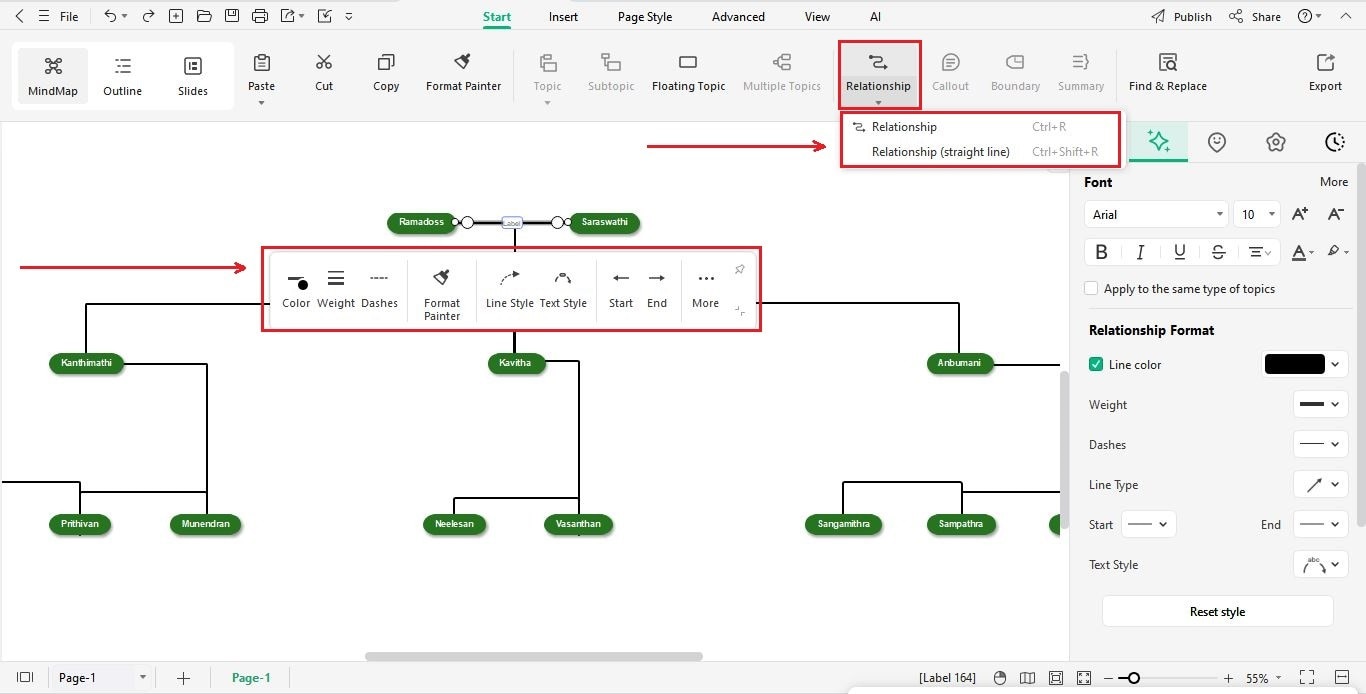Viewport: 1366px width, 694px height.
Task: Choose Relationship Ctrl+R menu item
Action: tap(979, 127)
